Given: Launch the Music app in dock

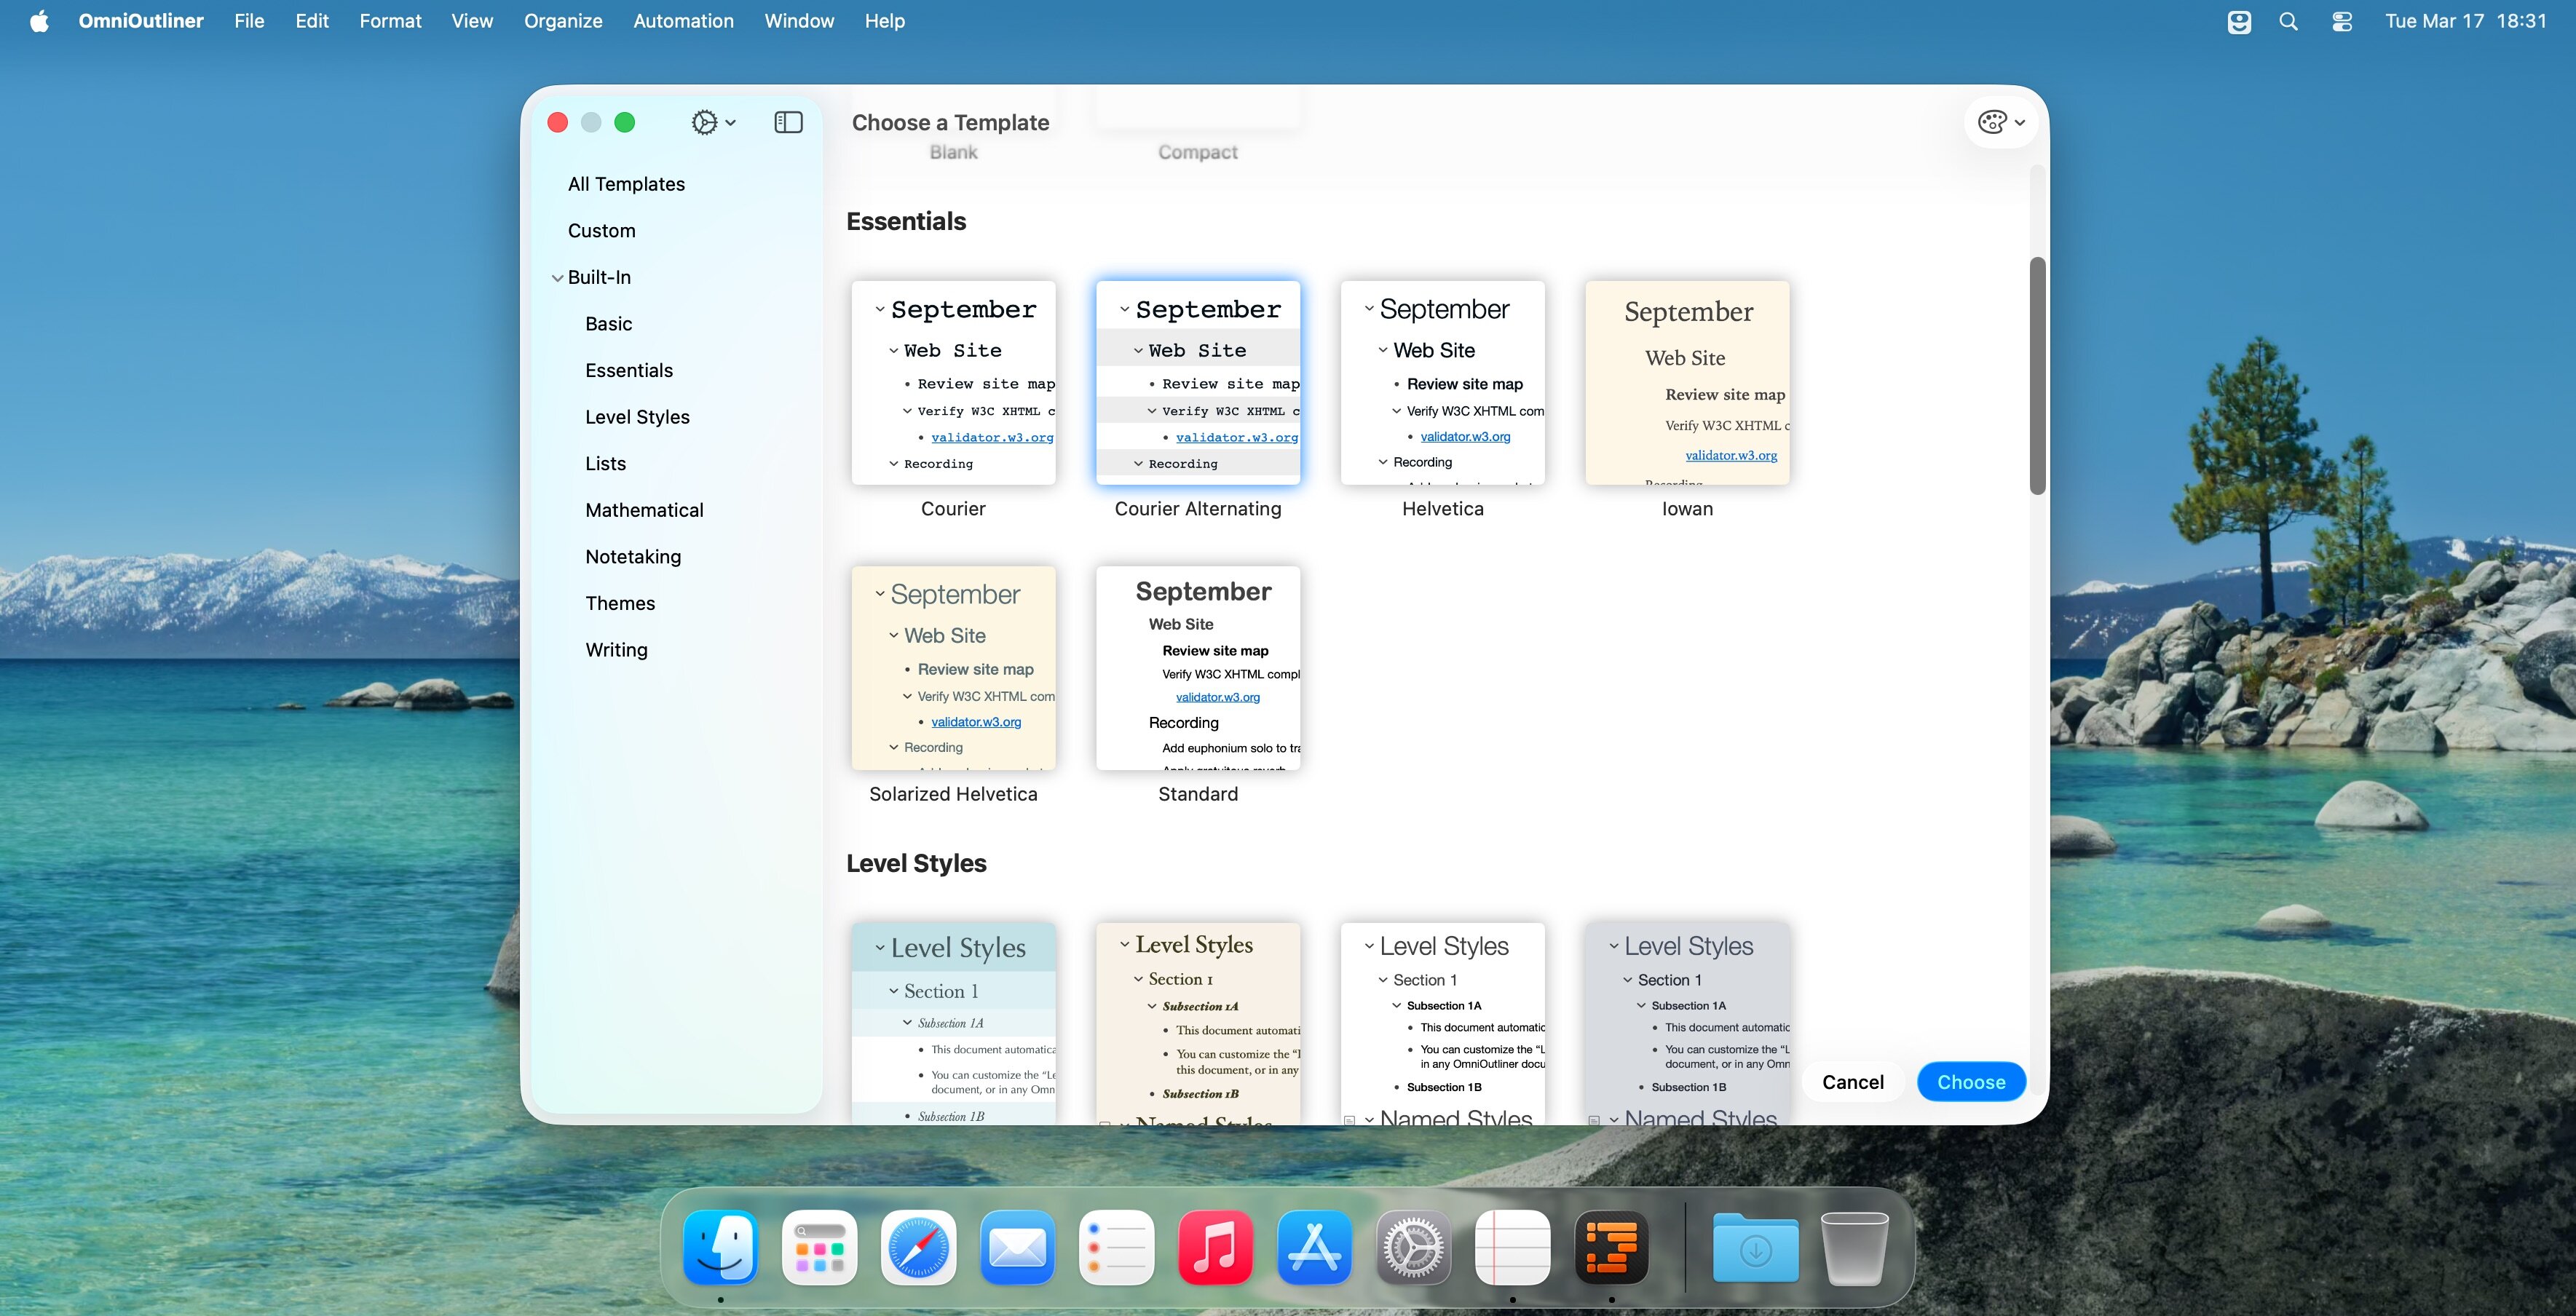Looking at the screenshot, I should [x=1215, y=1247].
